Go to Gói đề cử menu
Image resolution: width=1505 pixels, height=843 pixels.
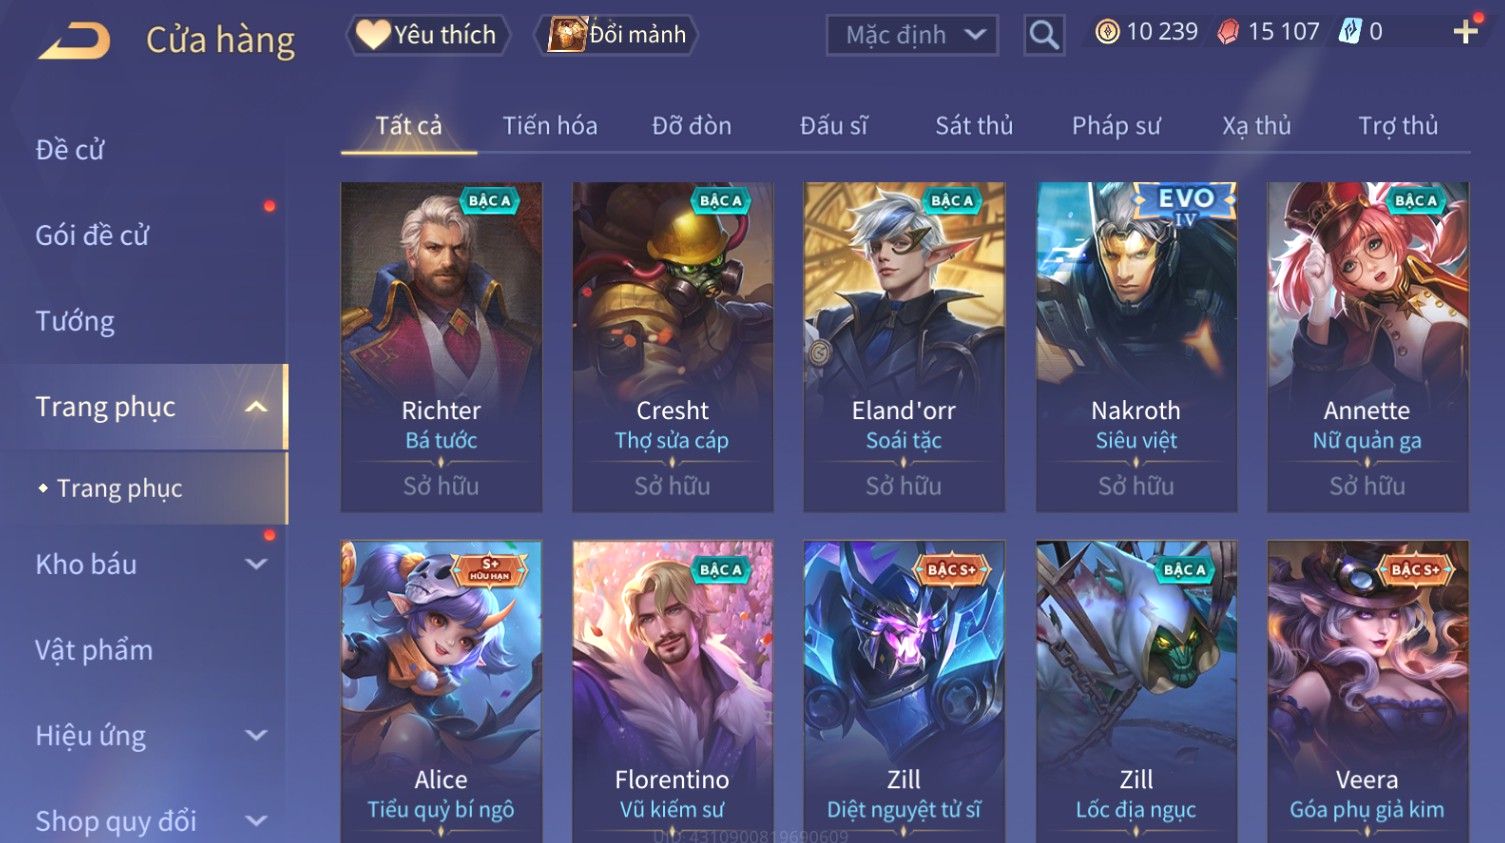pos(92,236)
